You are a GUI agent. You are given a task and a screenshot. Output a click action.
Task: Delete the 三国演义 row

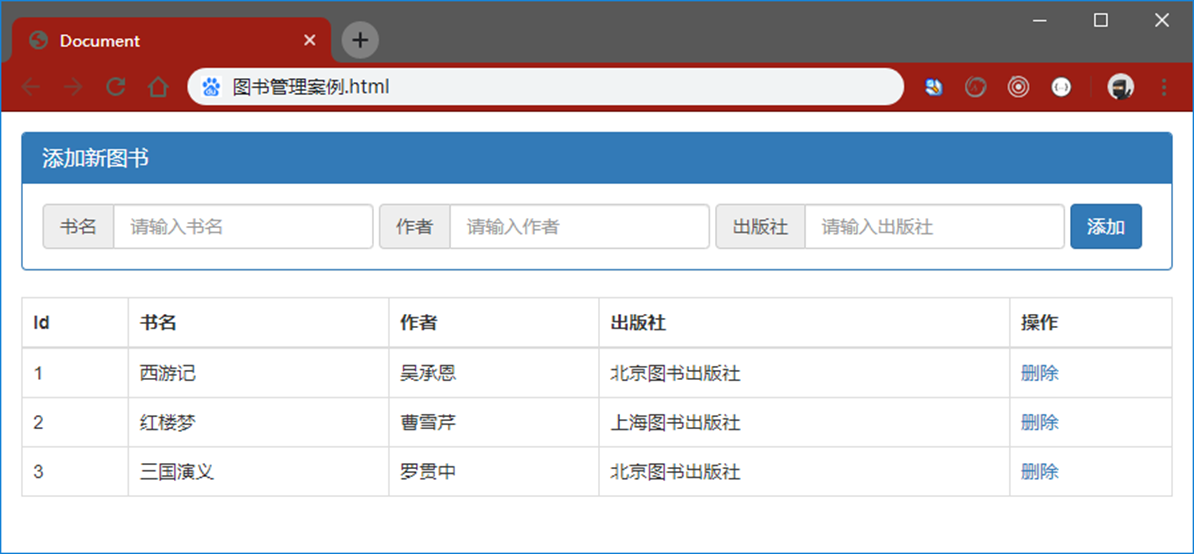pyautogui.click(x=1039, y=472)
